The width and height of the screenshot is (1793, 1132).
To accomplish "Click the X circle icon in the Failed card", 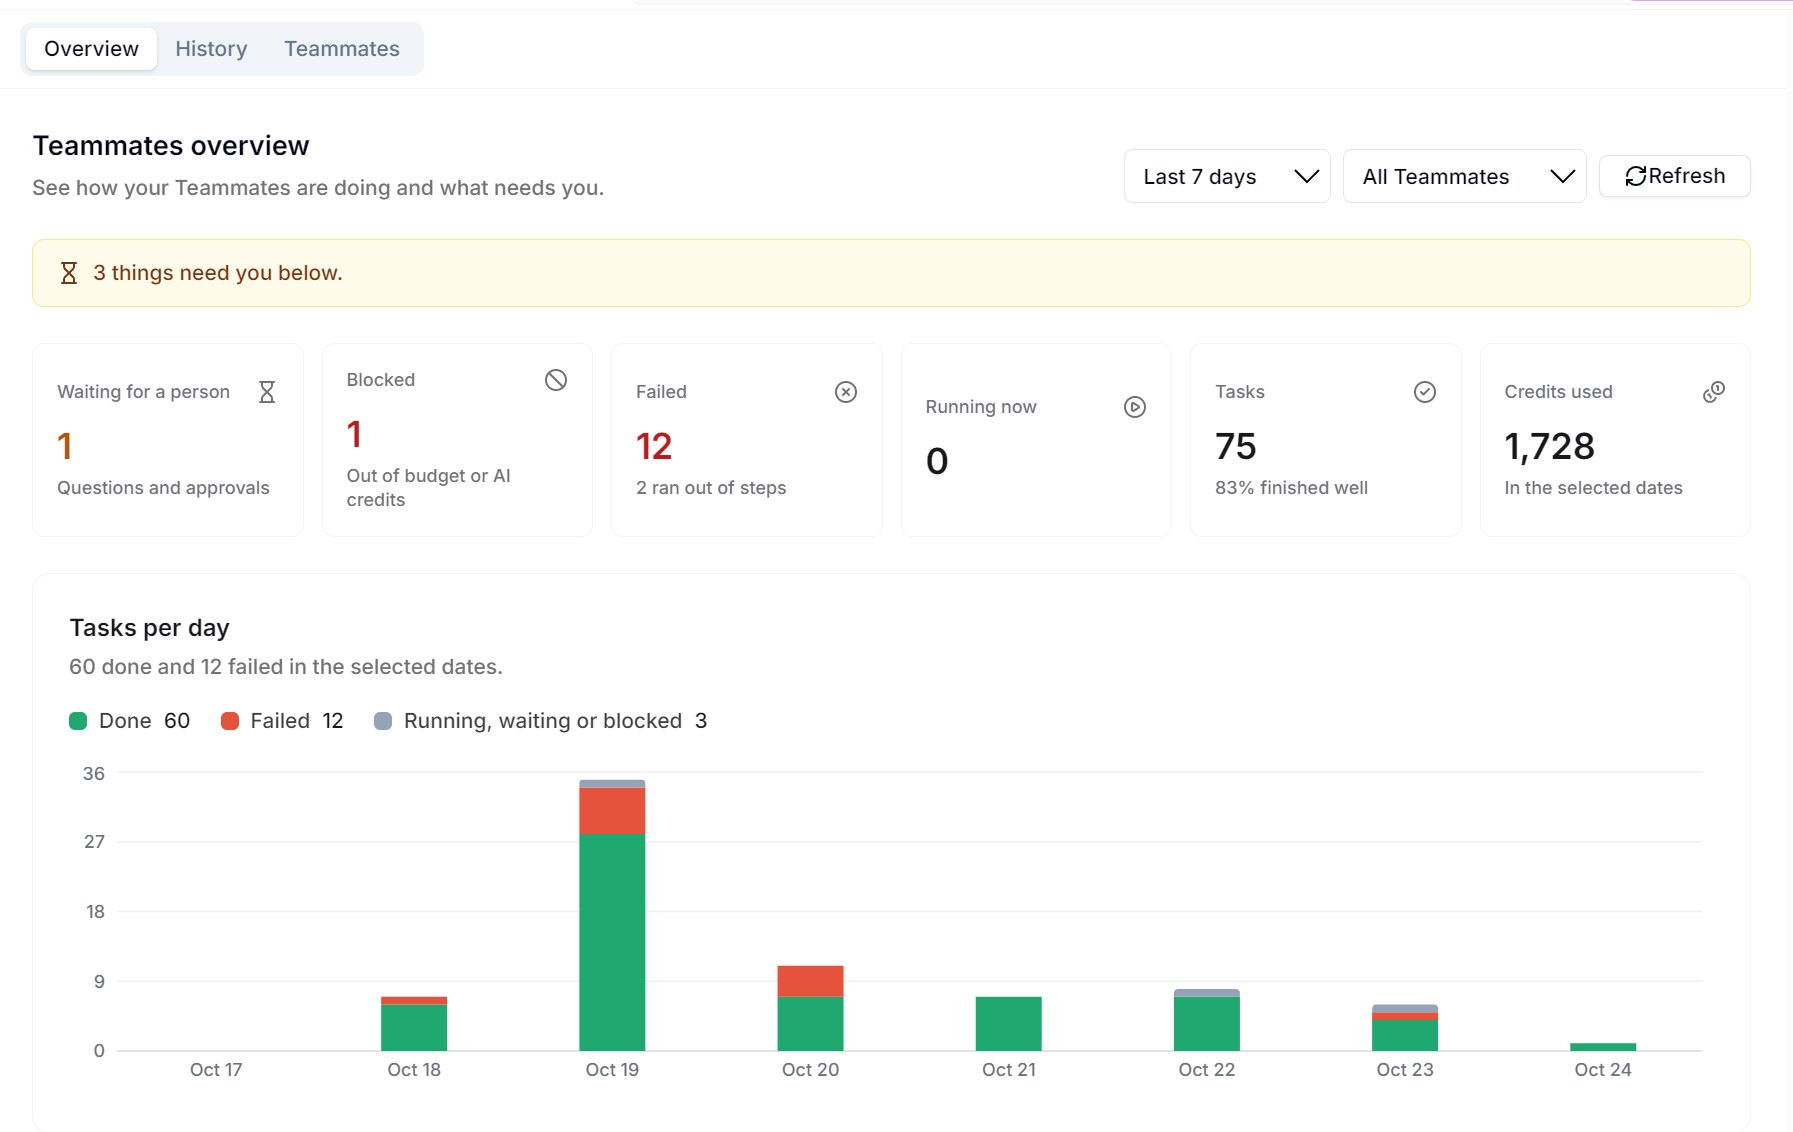I will (846, 392).
